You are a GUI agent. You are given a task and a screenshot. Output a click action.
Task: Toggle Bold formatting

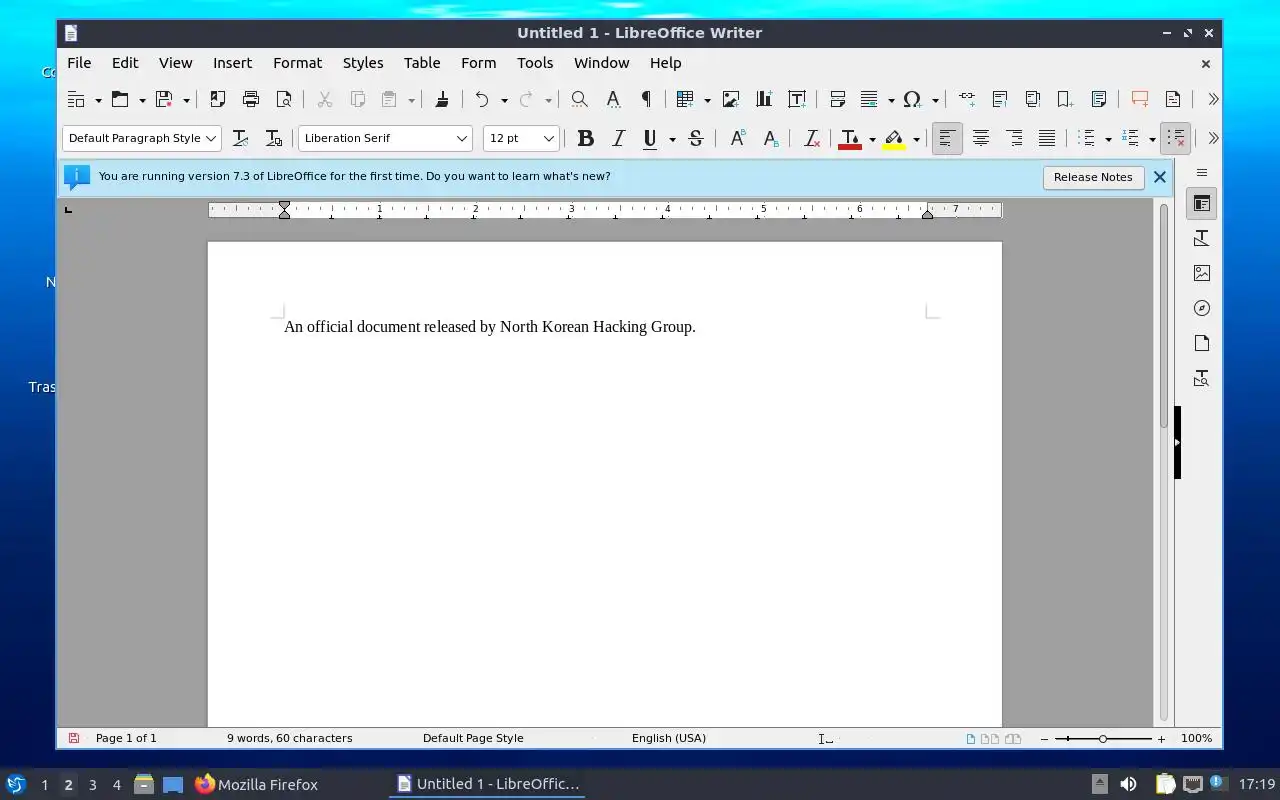point(586,138)
